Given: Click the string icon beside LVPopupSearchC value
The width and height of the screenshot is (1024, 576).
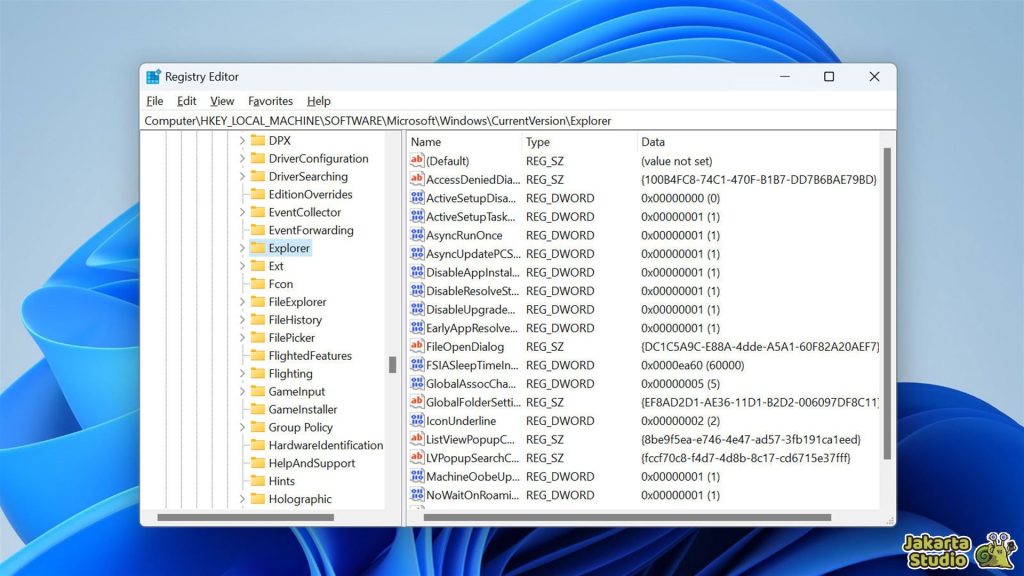Looking at the screenshot, I should (418, 457).
